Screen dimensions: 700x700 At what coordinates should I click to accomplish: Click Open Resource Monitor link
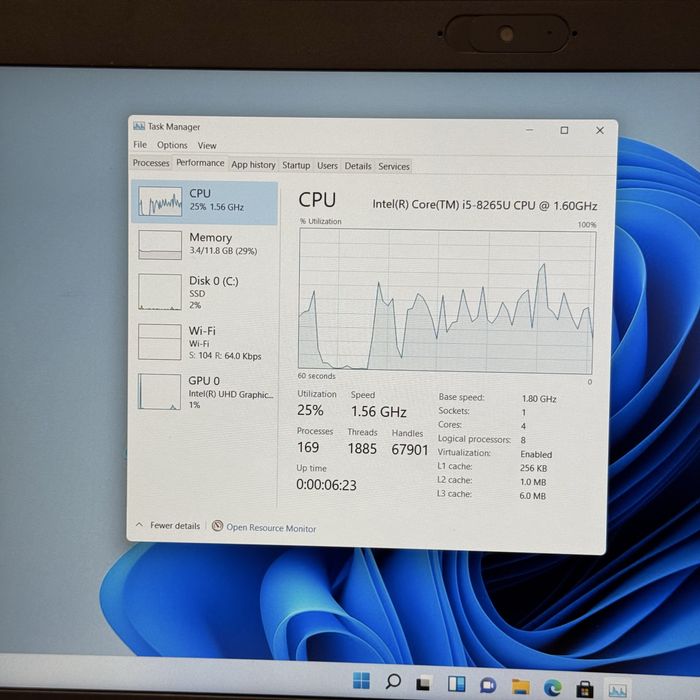[x=271, y=528]
